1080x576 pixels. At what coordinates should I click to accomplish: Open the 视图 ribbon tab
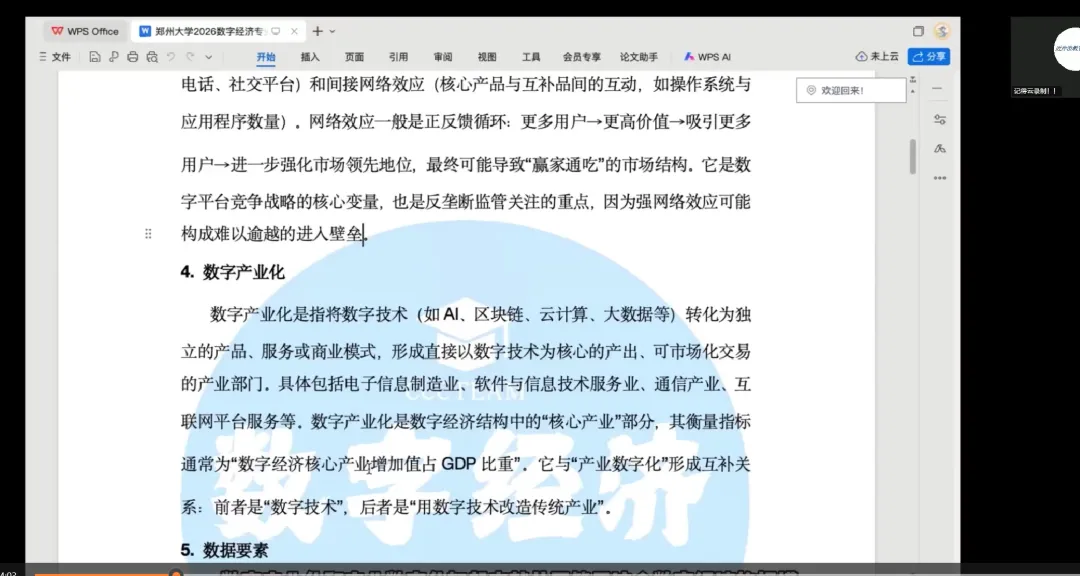pos(487,57)
